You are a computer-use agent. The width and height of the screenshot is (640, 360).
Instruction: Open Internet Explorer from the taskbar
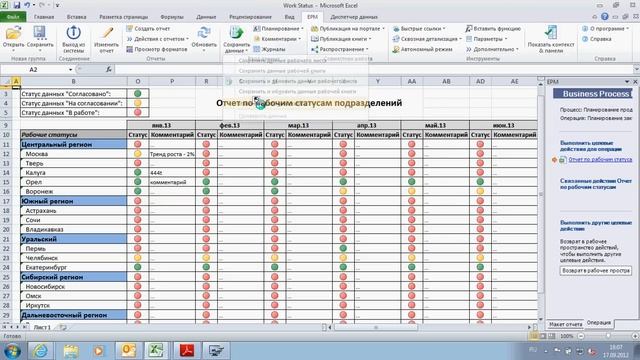coord(40,351)
